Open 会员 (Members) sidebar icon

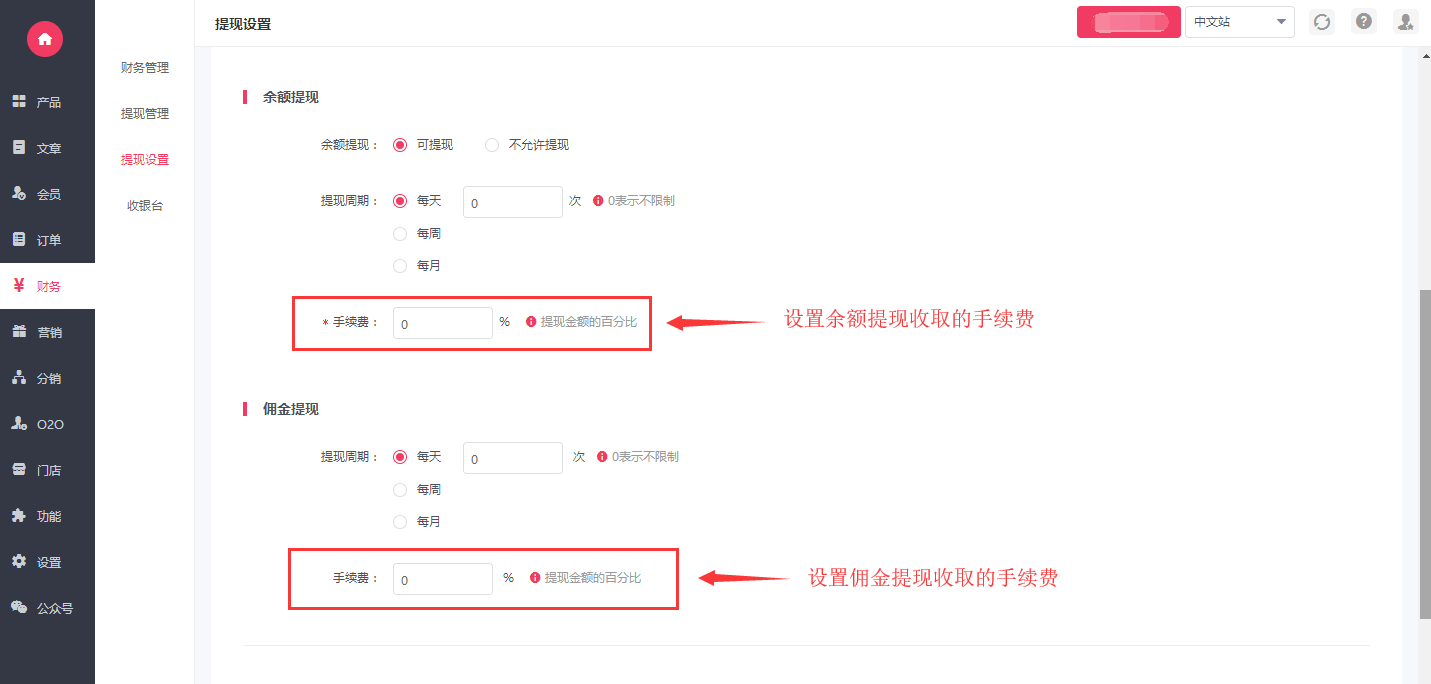click(x=19, y=194)
